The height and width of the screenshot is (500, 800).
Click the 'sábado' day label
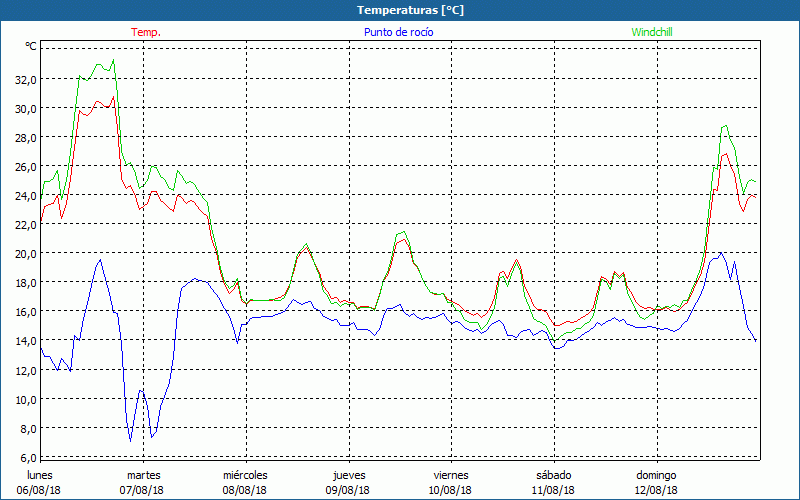[x=554, y=475]
